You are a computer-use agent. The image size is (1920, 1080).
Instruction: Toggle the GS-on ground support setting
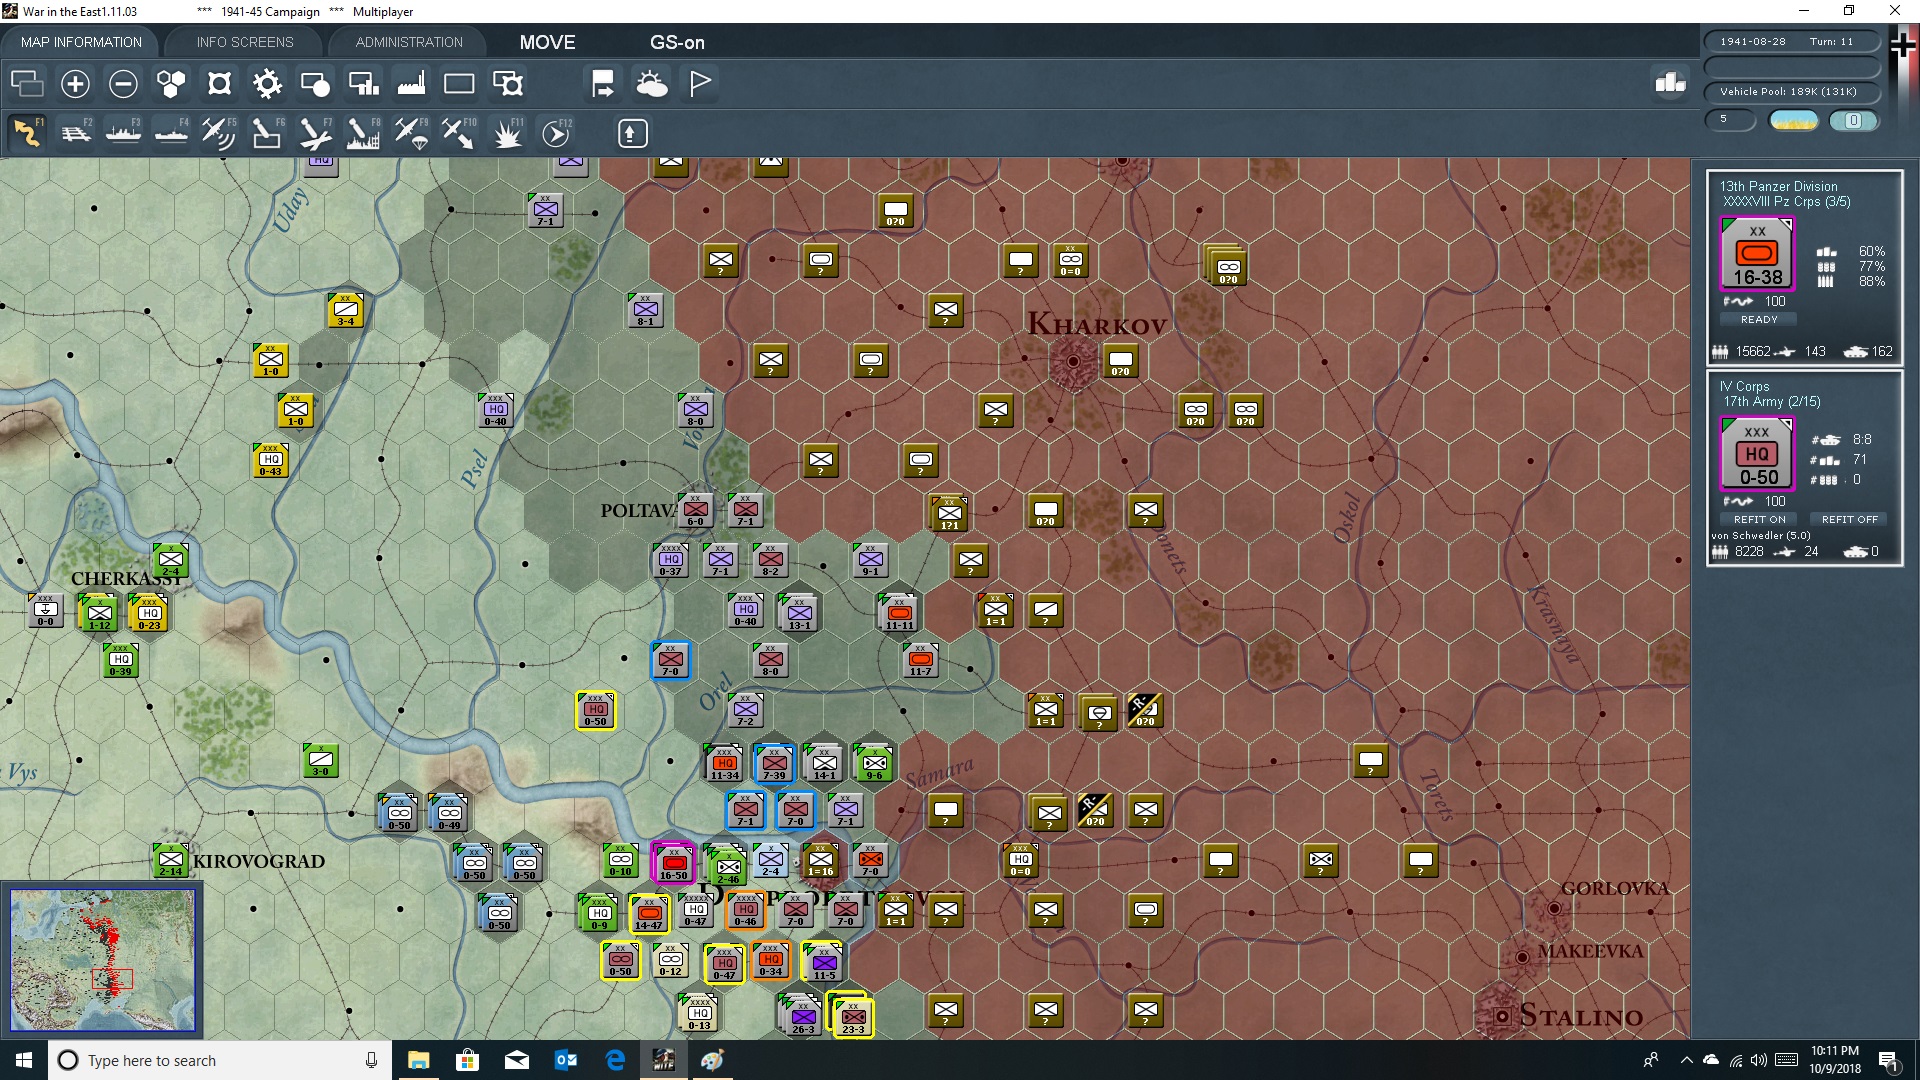(x=677, y=42)
